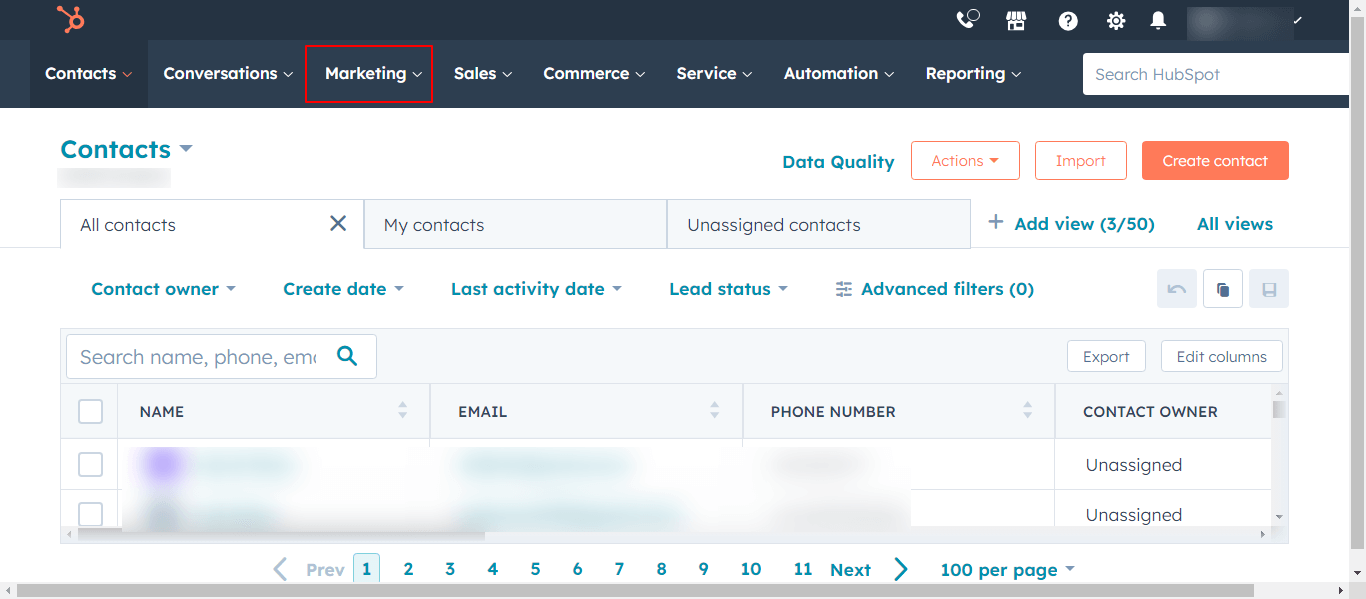Click the search magnifier in the contacts search bar
1366x599 pixels.
point(347,356)
